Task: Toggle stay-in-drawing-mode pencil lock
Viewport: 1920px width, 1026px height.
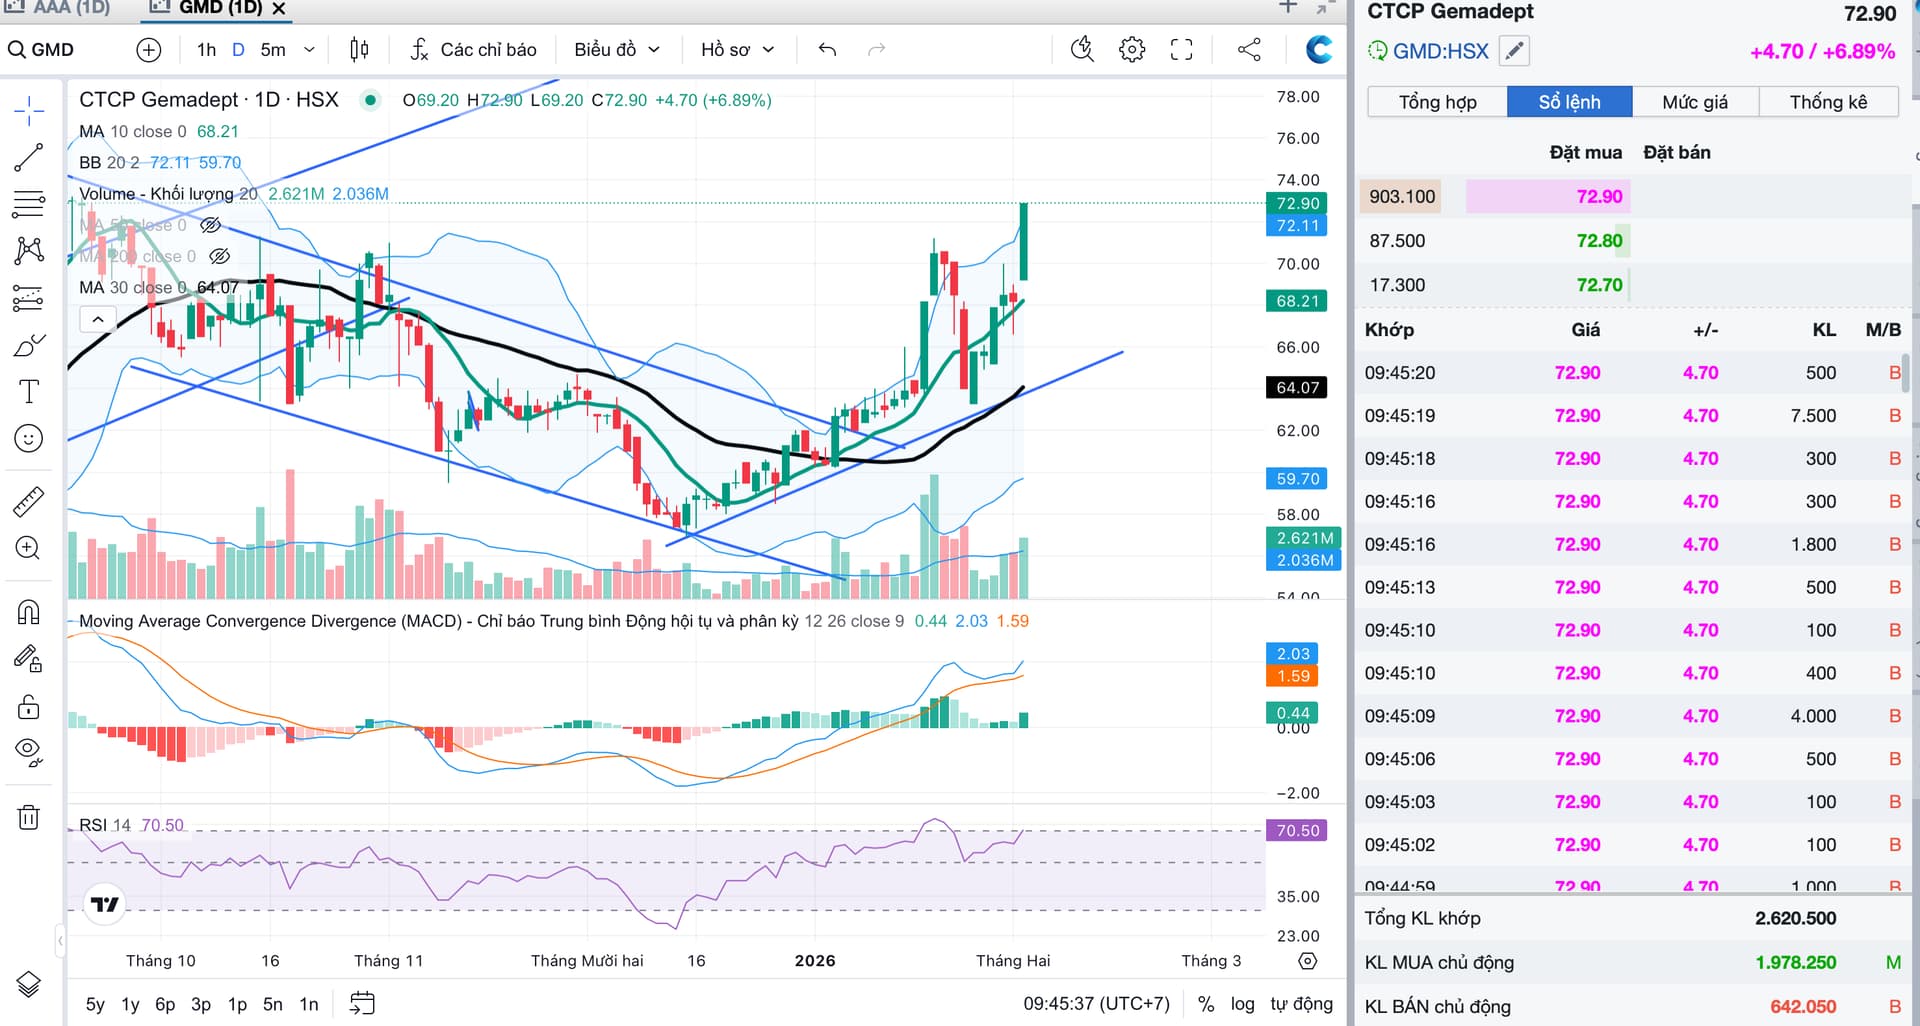Action: (x=29, y=659)
